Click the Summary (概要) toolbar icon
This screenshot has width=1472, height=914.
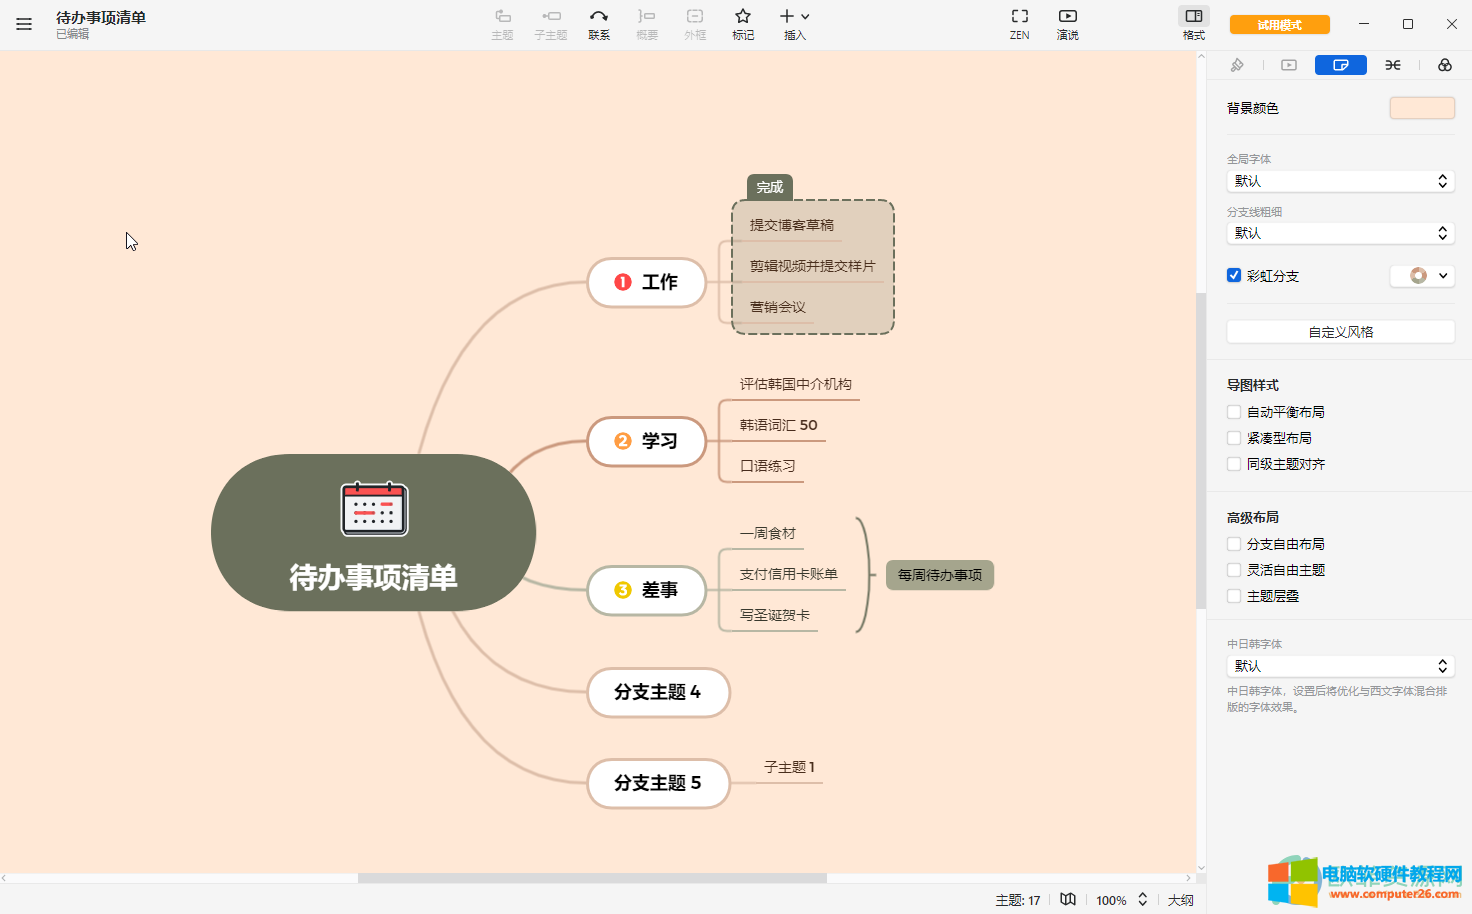click(x=647, y=24)
